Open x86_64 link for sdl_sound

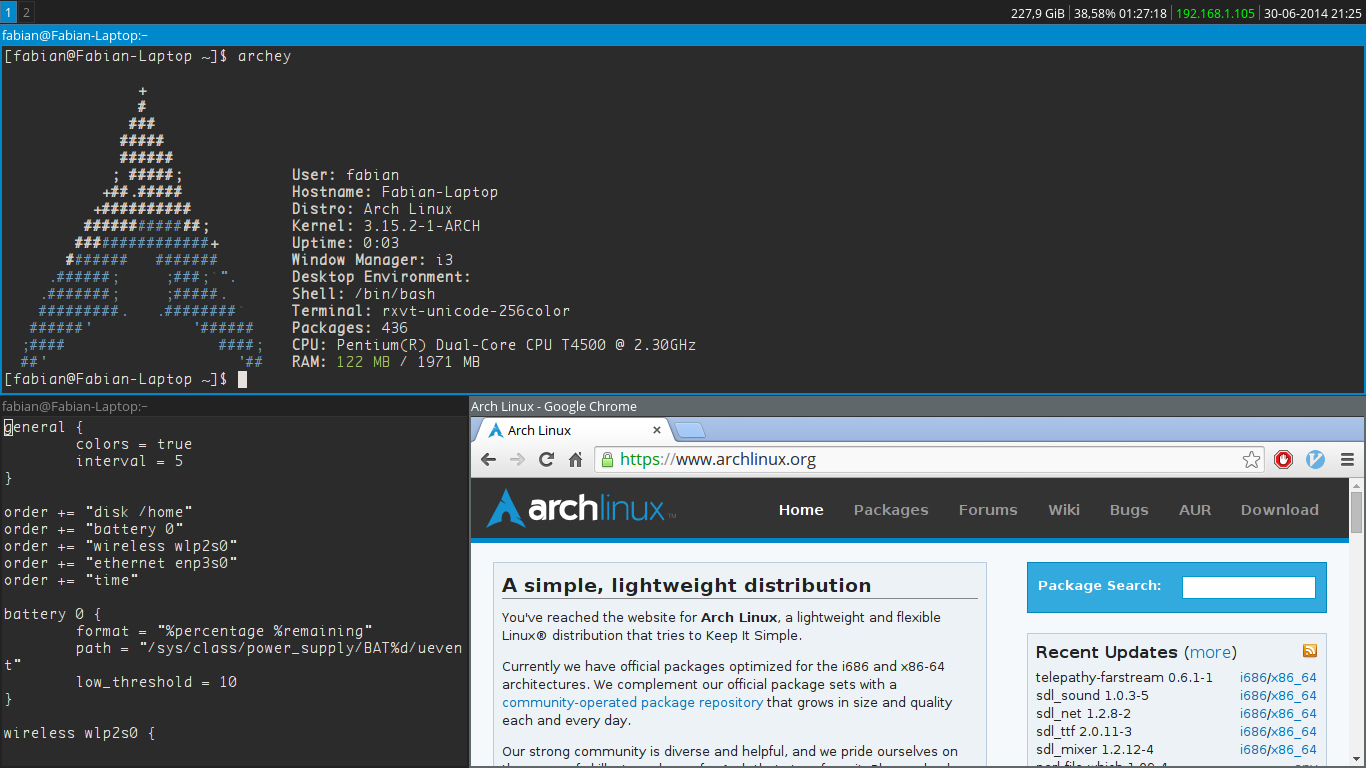tap(1294, 696)
